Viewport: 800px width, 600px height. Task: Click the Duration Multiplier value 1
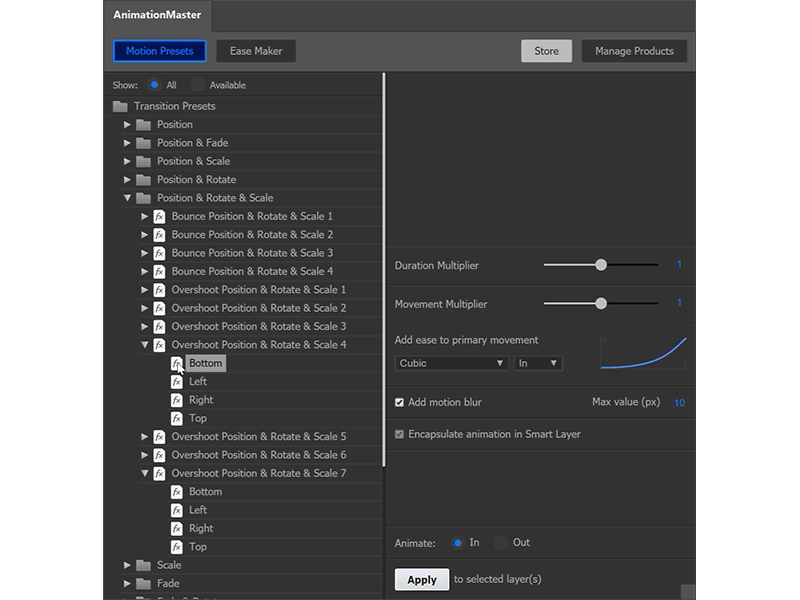(x=679, y=264)
